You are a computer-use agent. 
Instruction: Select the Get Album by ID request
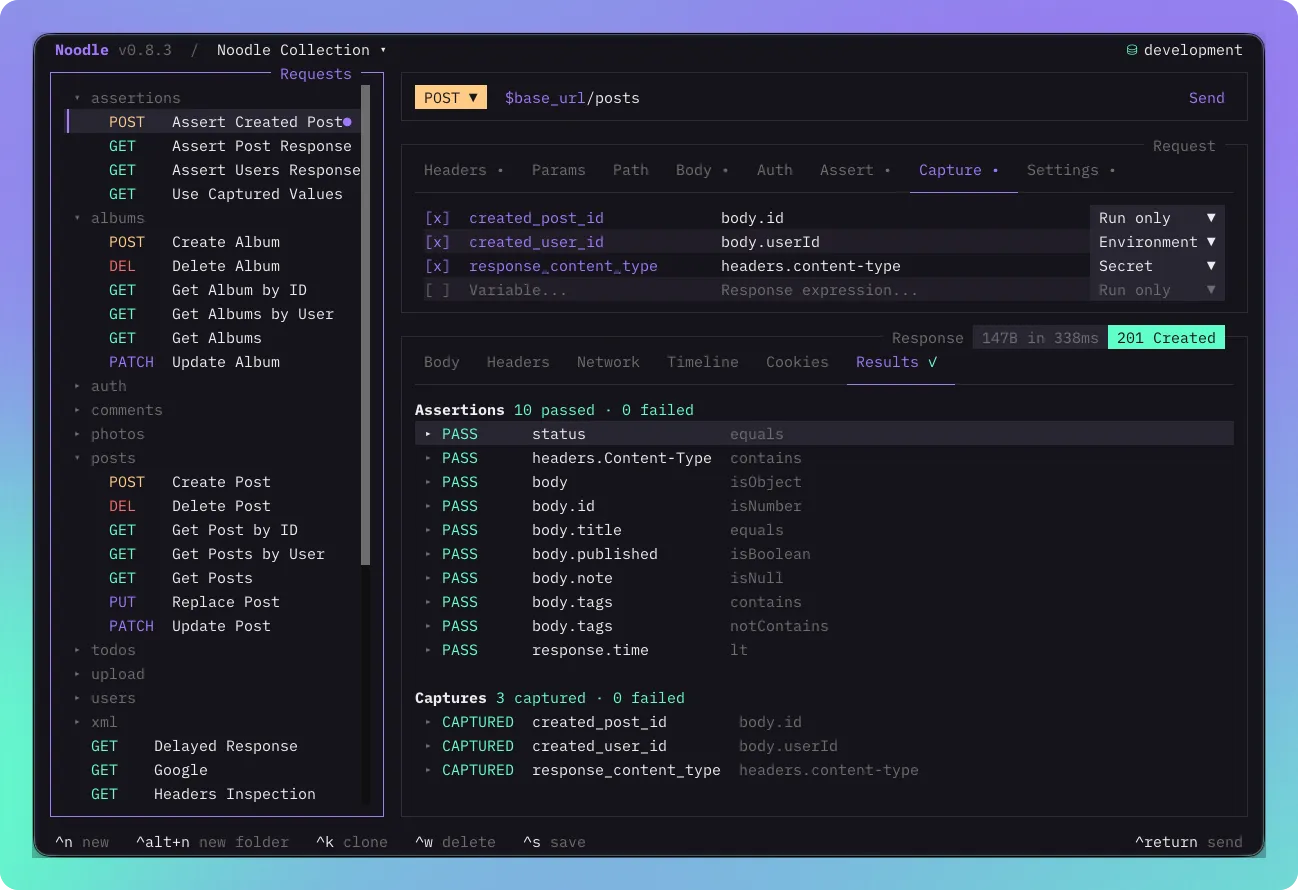click(213, 290)
